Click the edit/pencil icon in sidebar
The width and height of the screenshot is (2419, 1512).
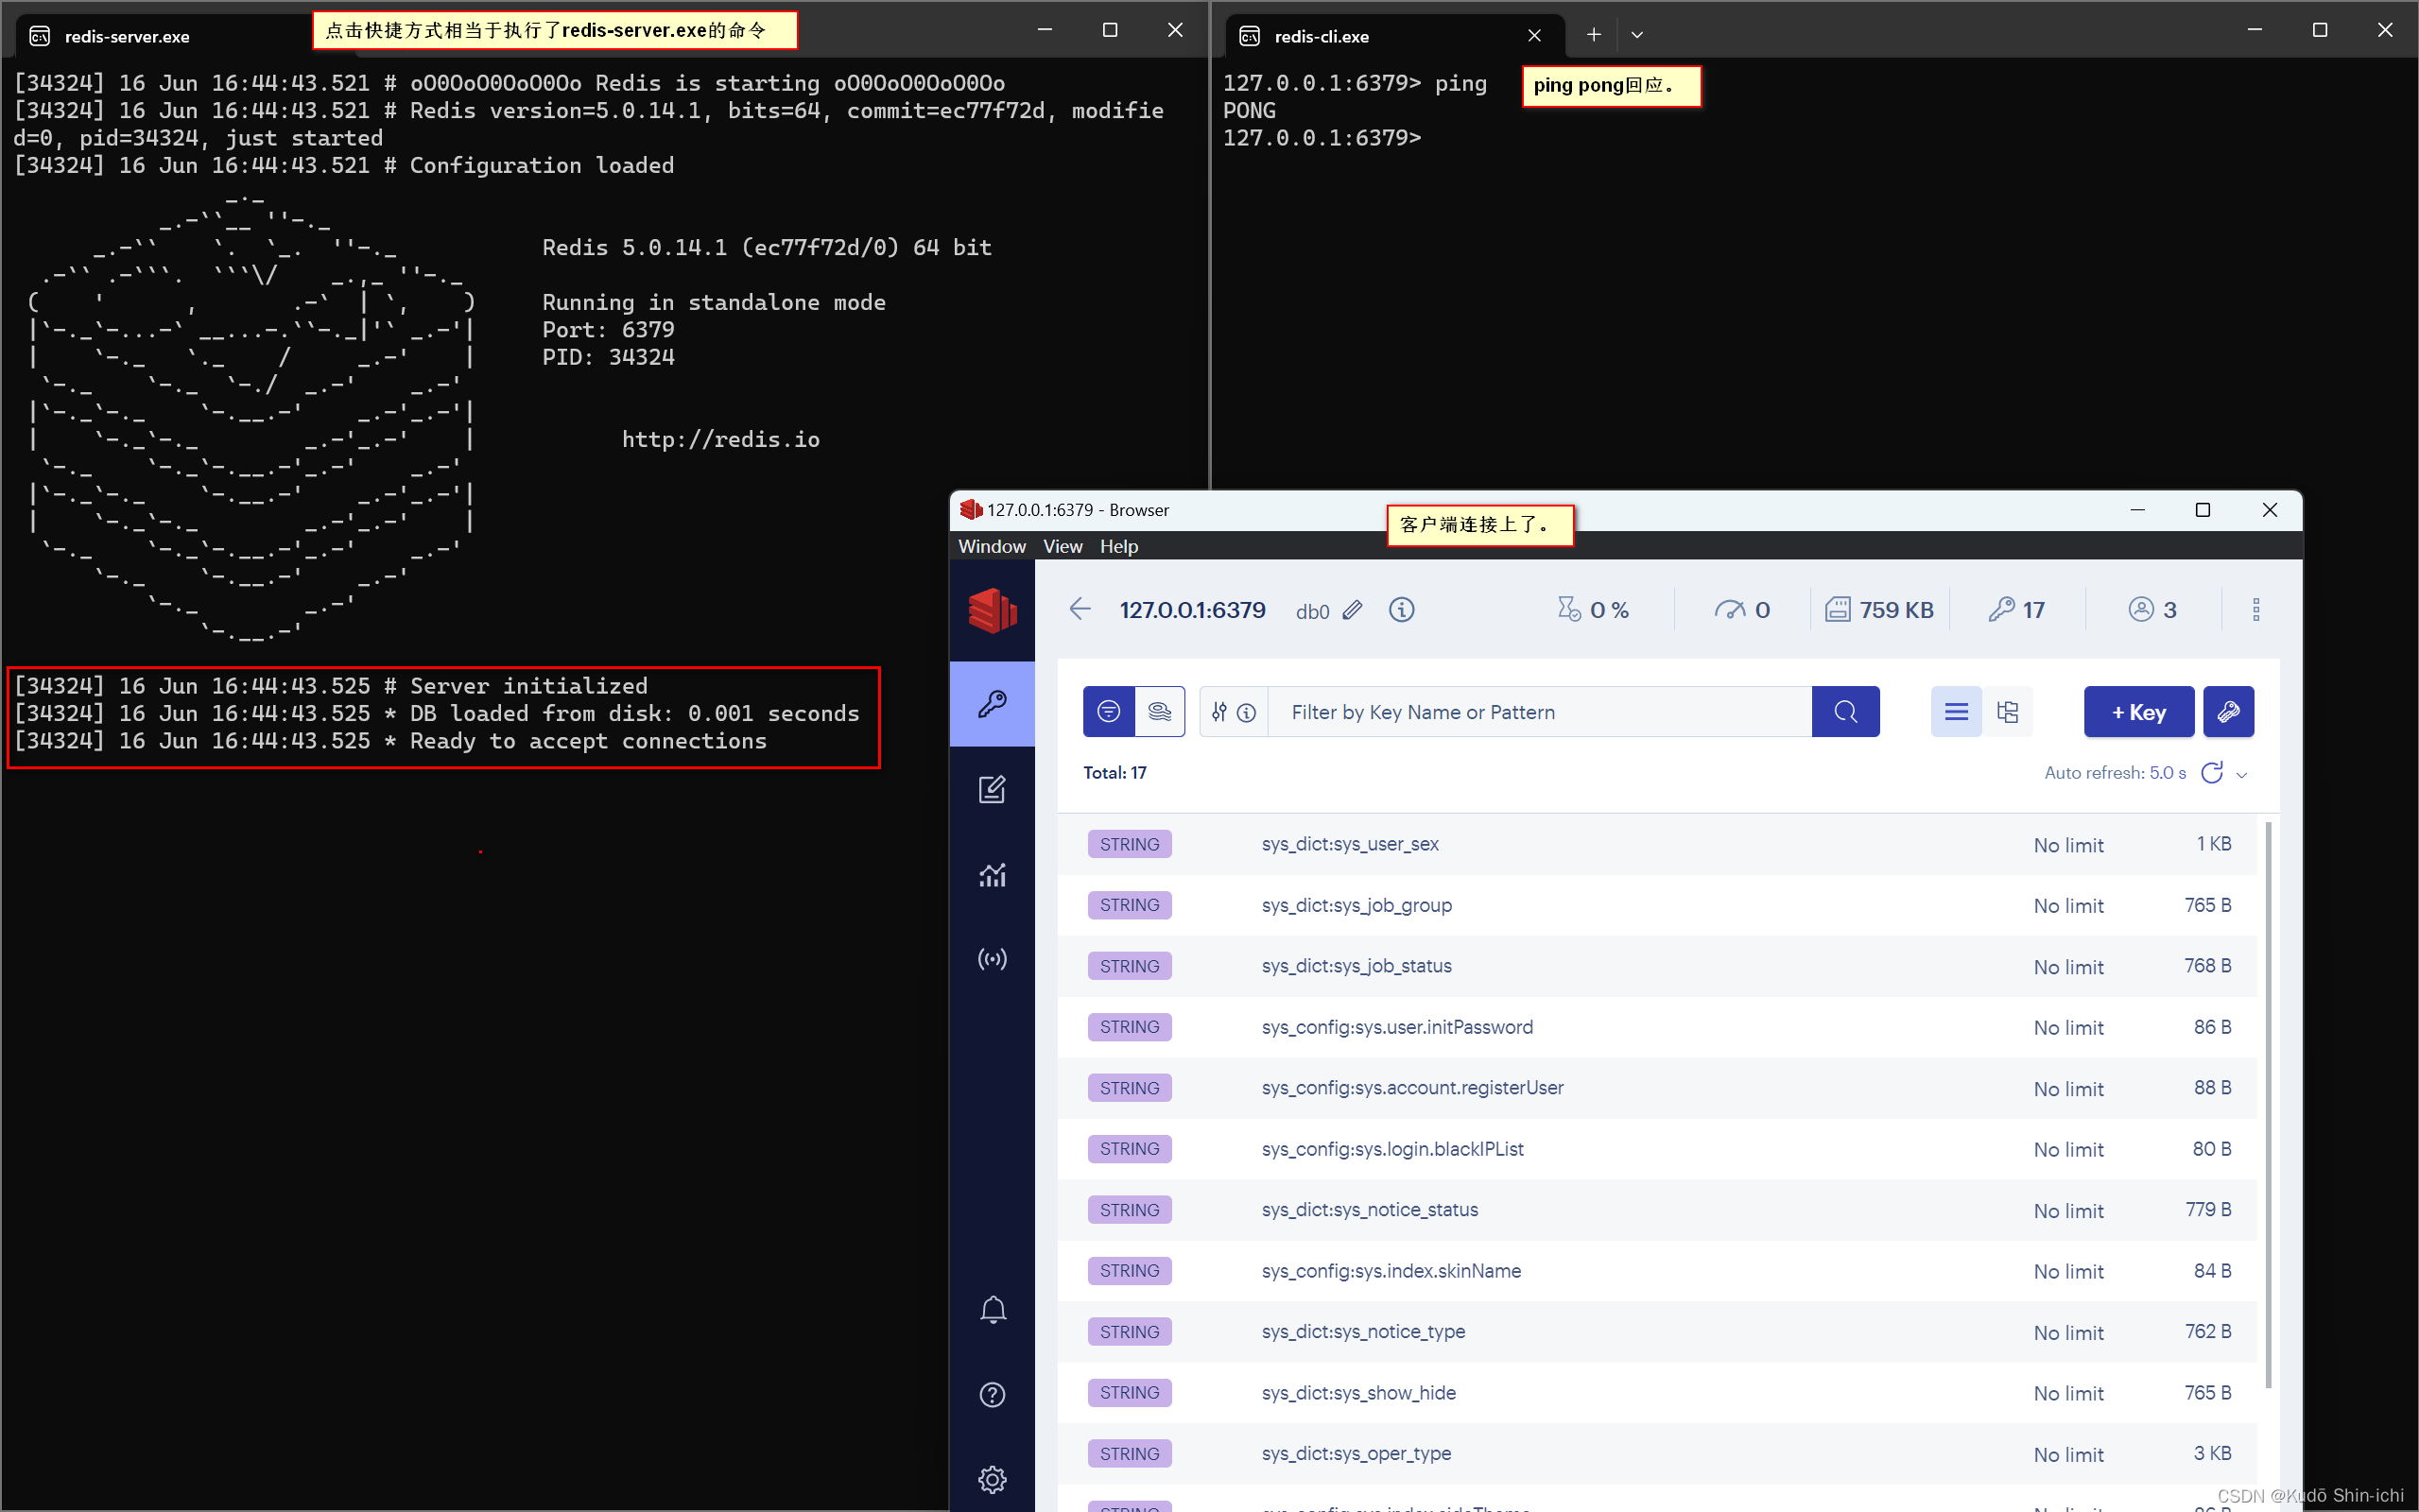[991, 787]
